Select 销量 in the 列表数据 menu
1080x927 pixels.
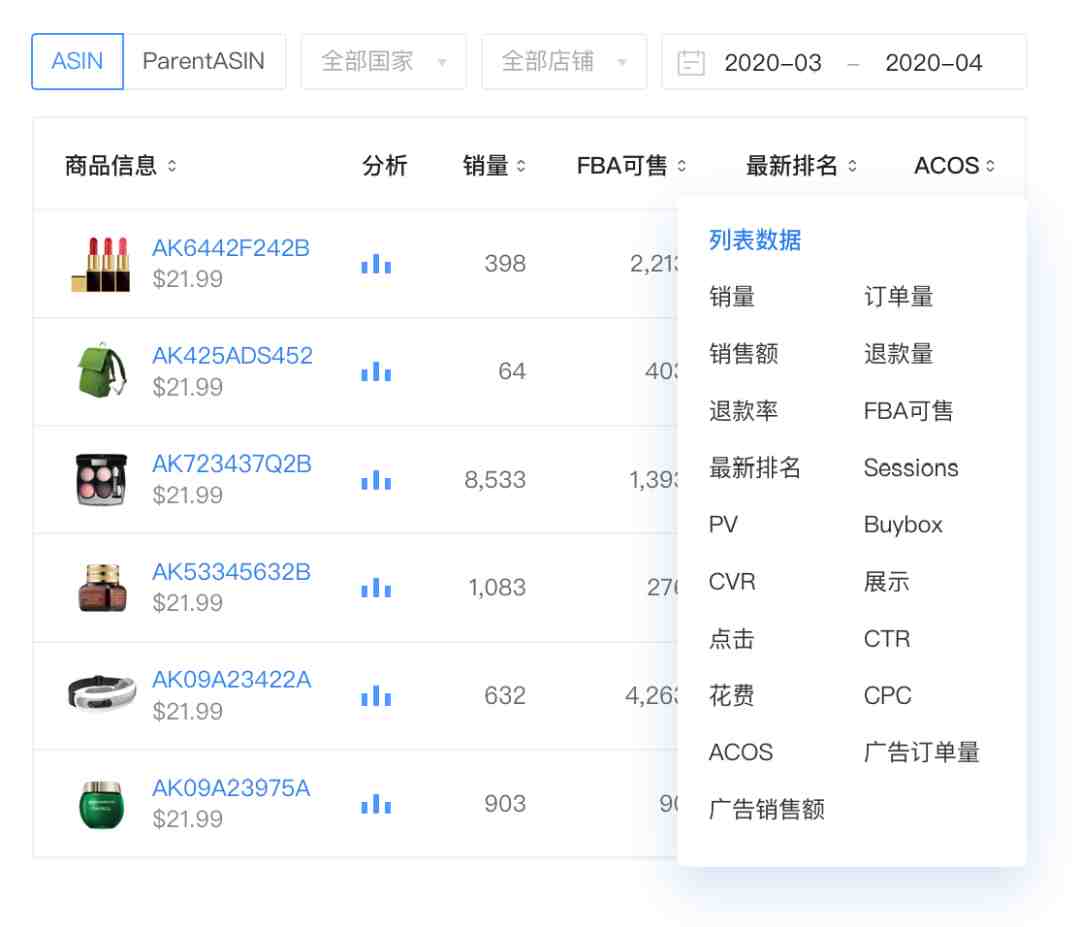(x=731, y=297)
